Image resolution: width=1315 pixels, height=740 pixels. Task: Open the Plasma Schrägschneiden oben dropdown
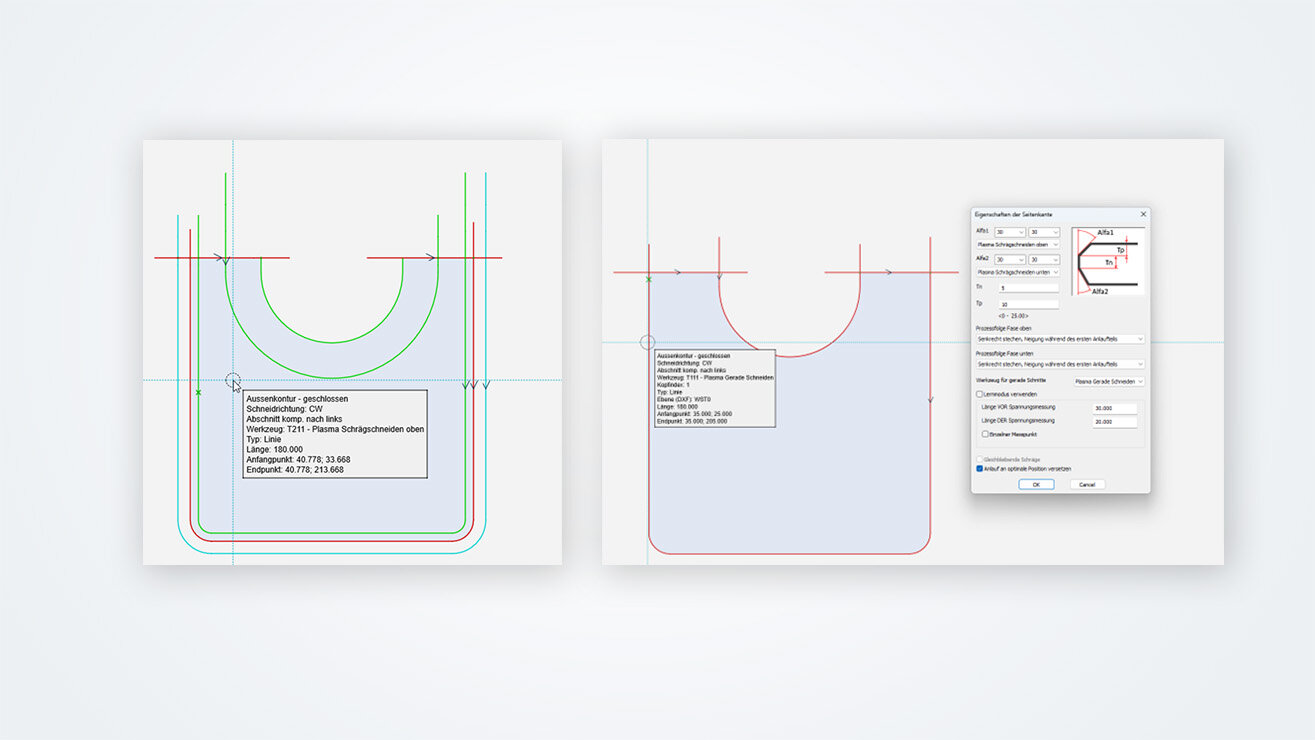tap(1018, 244)
